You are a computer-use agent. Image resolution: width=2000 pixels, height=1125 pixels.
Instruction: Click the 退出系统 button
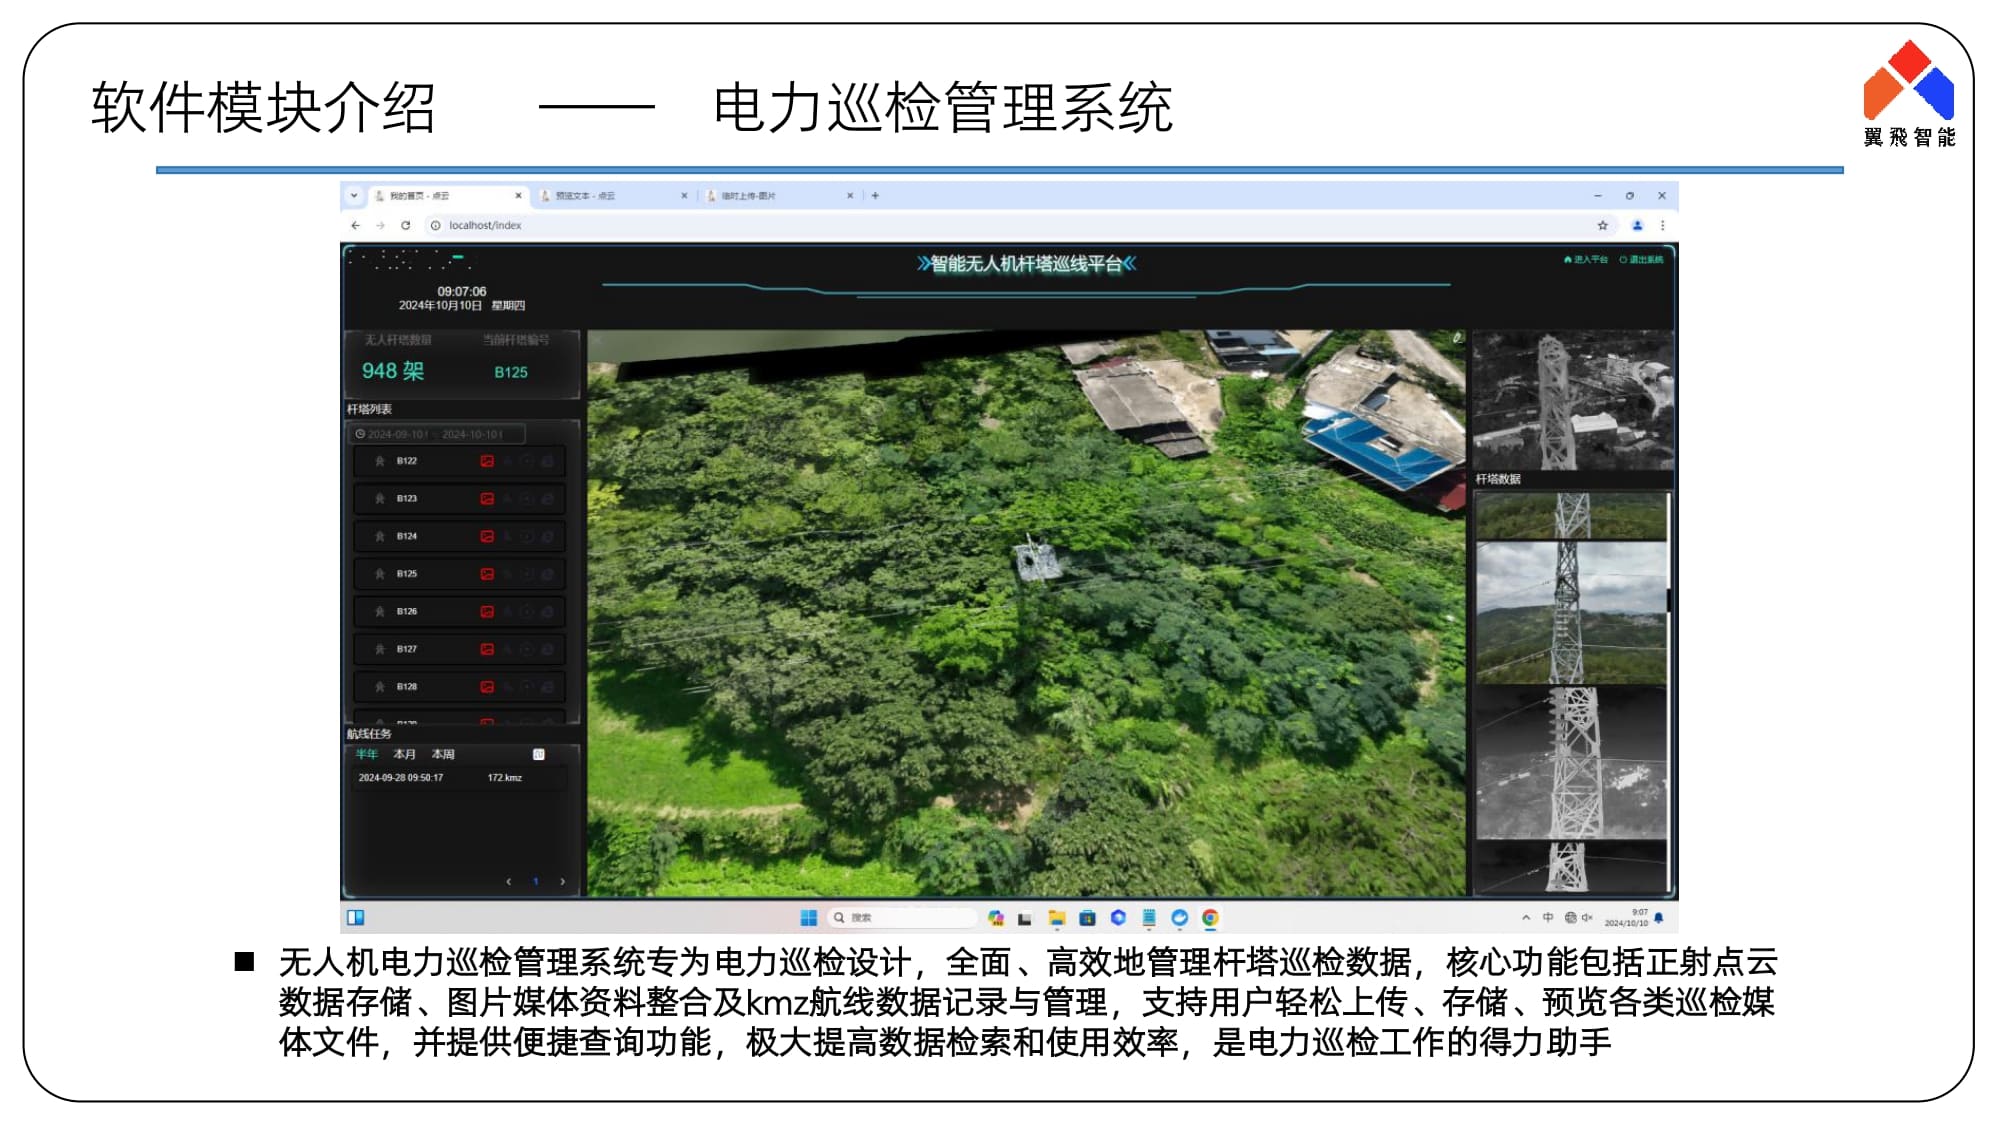coord(1641,260)
